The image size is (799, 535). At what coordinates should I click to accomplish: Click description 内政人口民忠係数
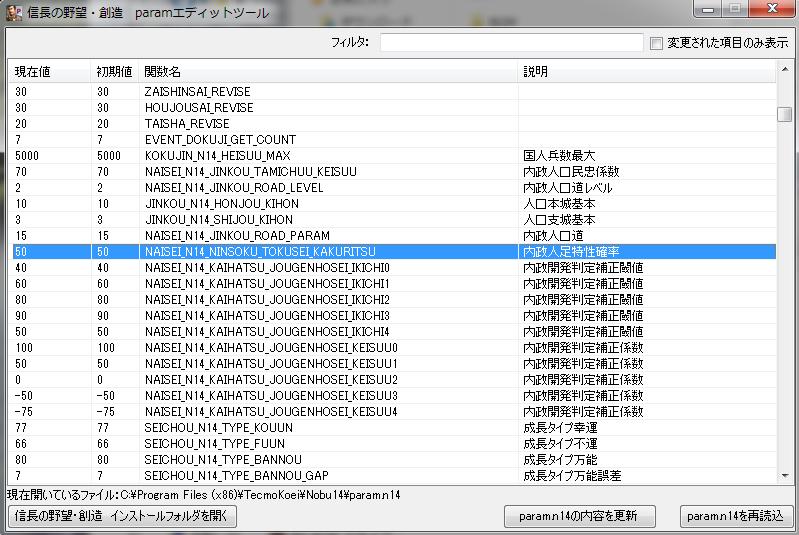tap(571, 172)
